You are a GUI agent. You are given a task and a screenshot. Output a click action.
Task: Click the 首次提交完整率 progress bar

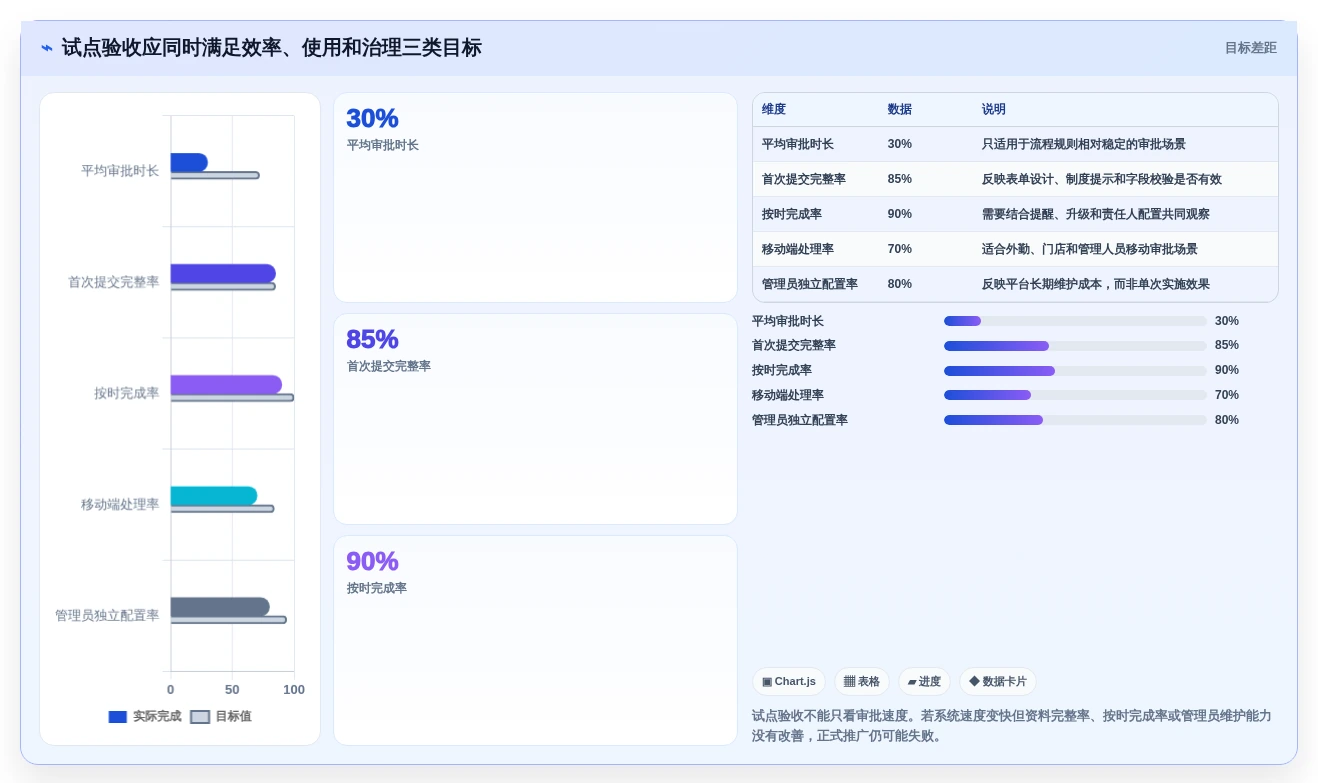point(1075,346)
